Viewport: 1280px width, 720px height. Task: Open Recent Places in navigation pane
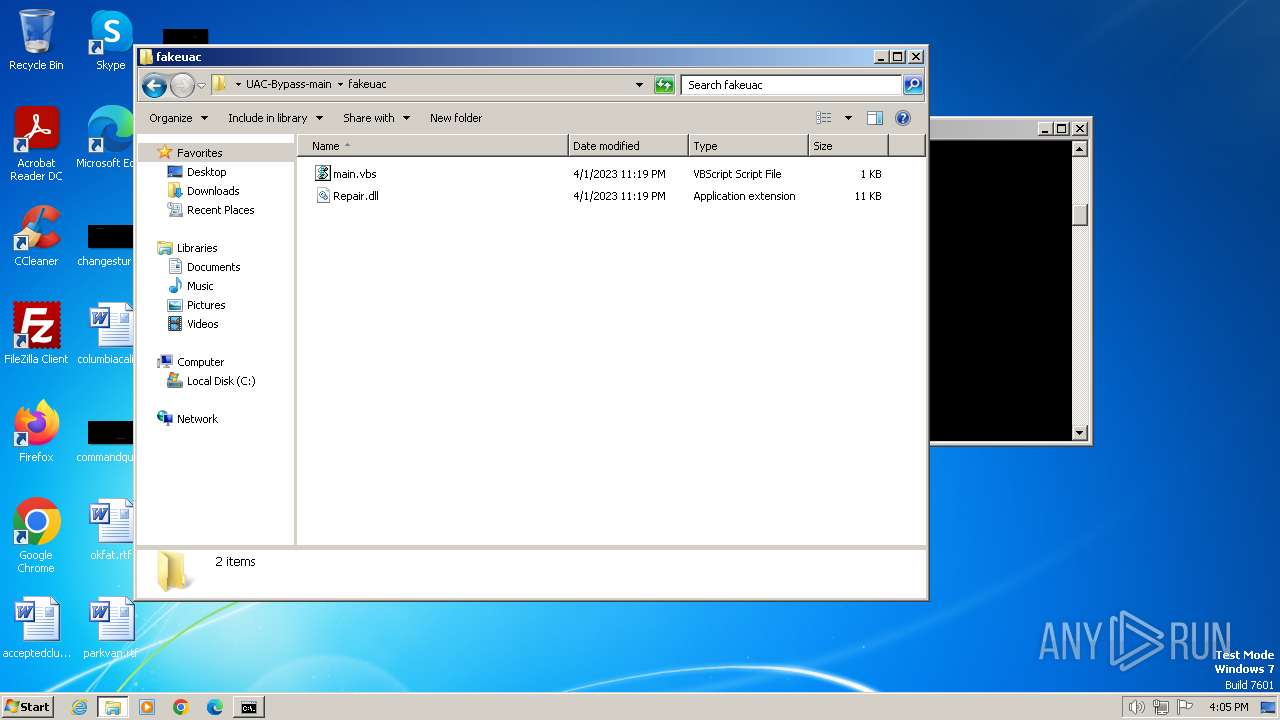[220, 210]
